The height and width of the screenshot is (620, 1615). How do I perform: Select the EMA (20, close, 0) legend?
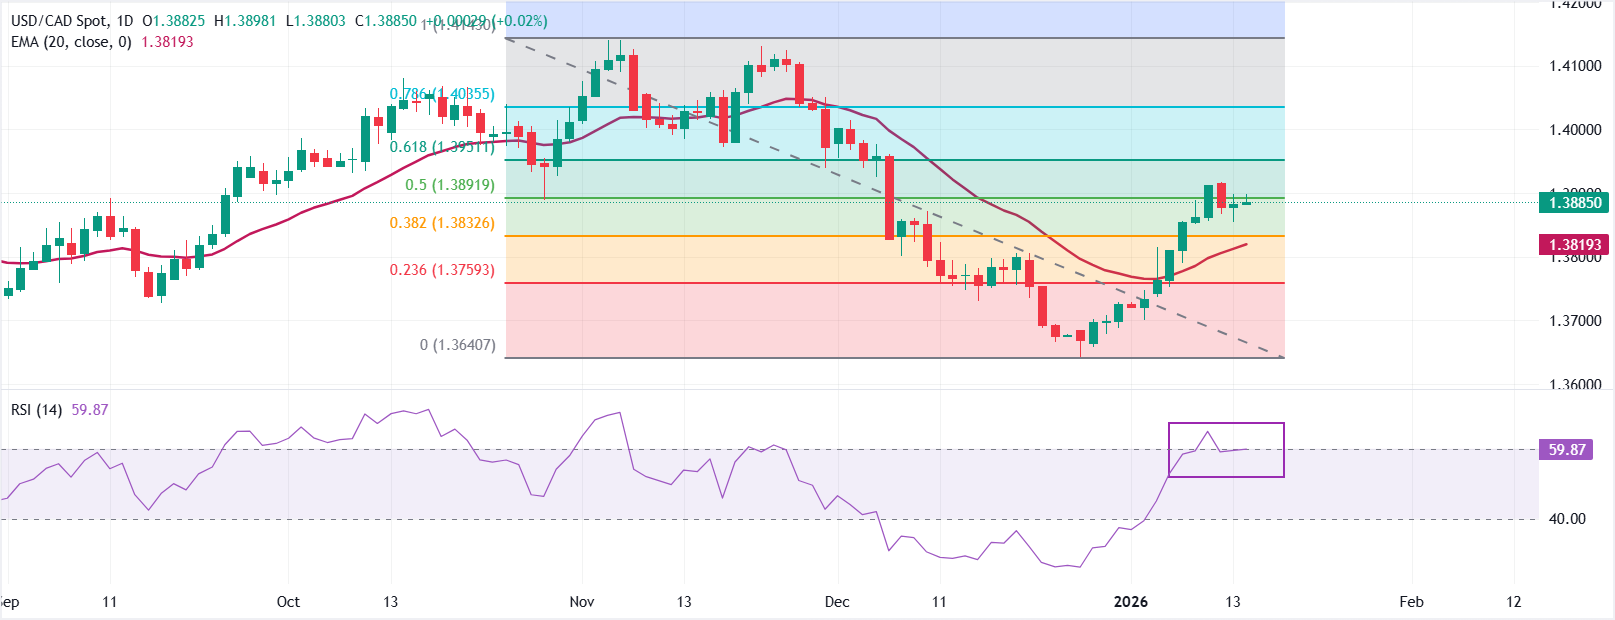(x=71, y=42)
